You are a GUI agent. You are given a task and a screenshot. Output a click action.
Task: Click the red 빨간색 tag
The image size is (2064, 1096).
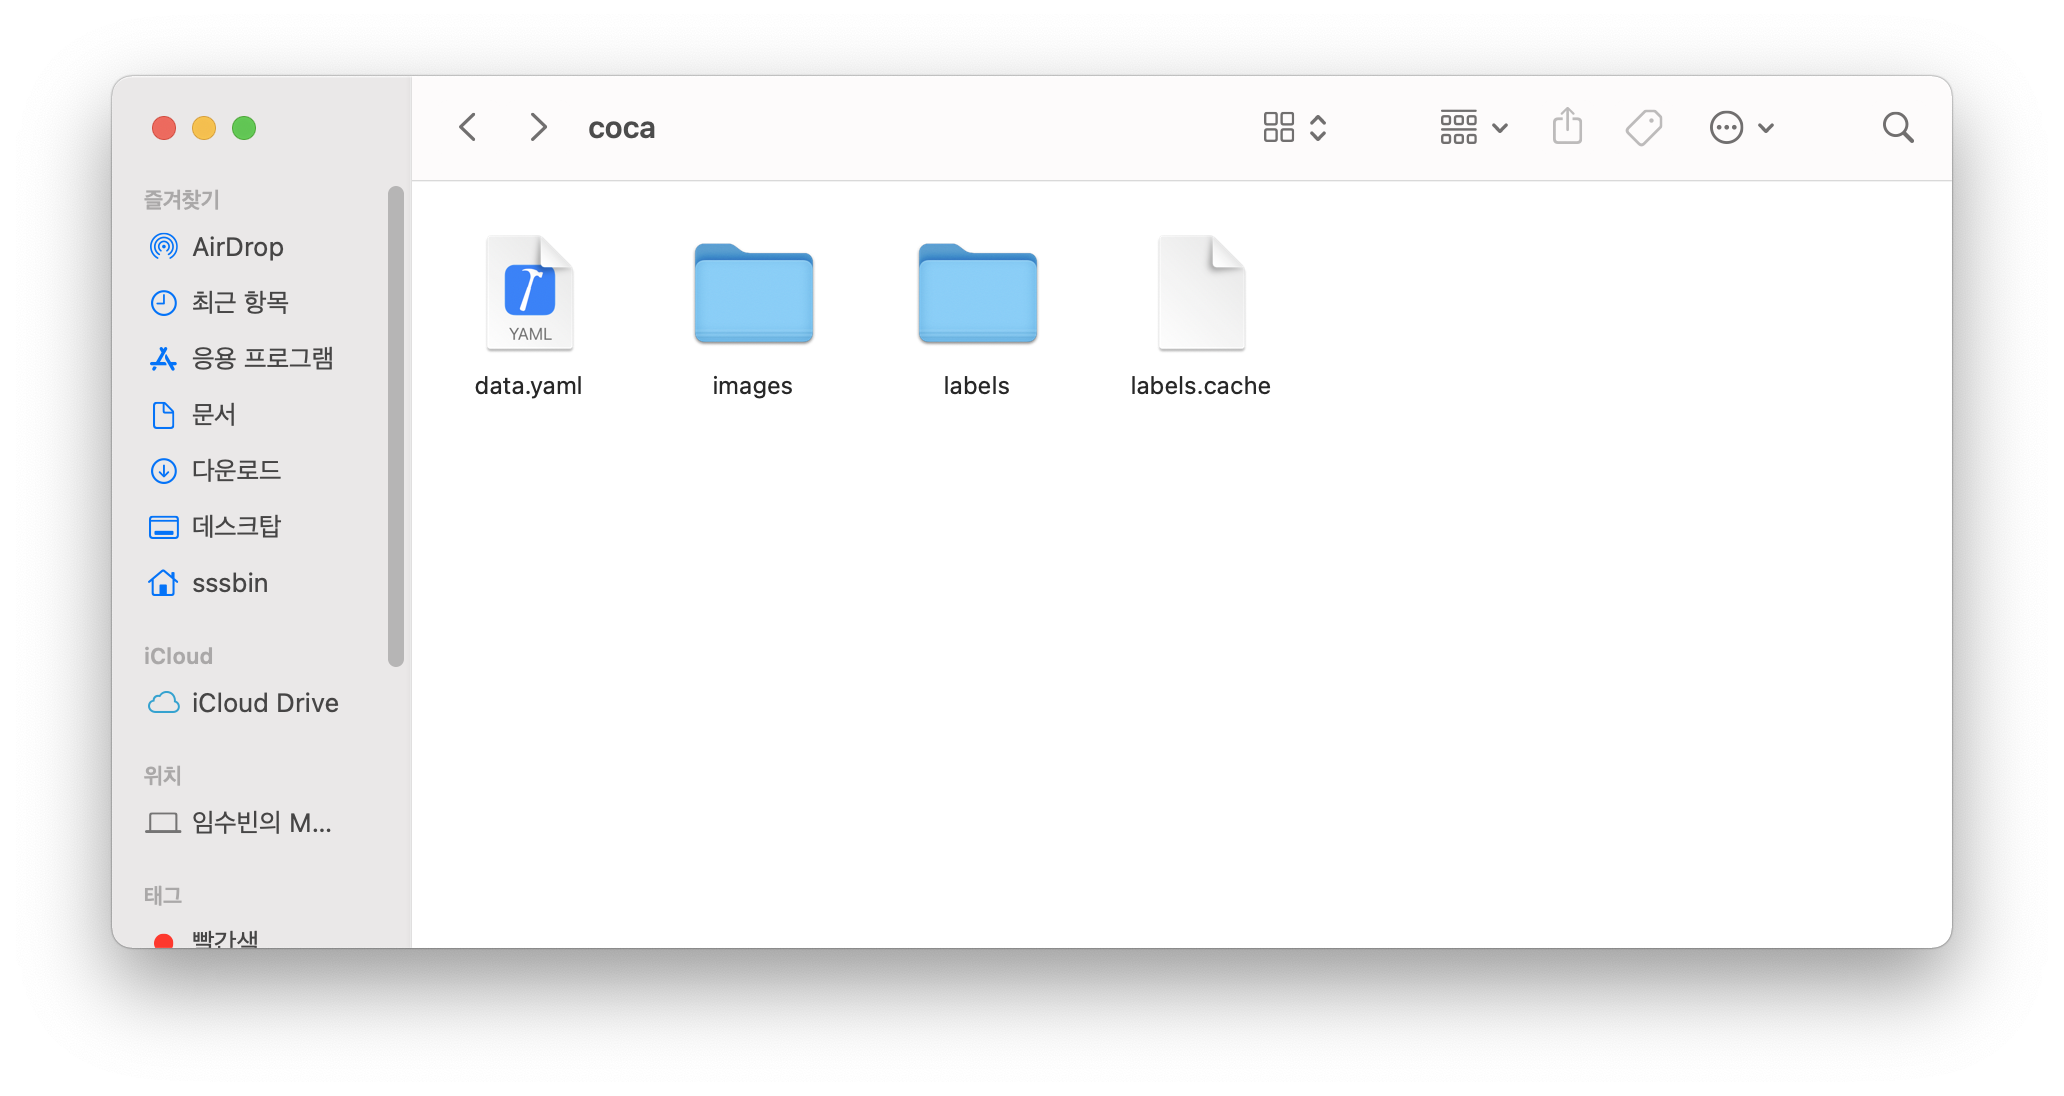pos(224,938)
